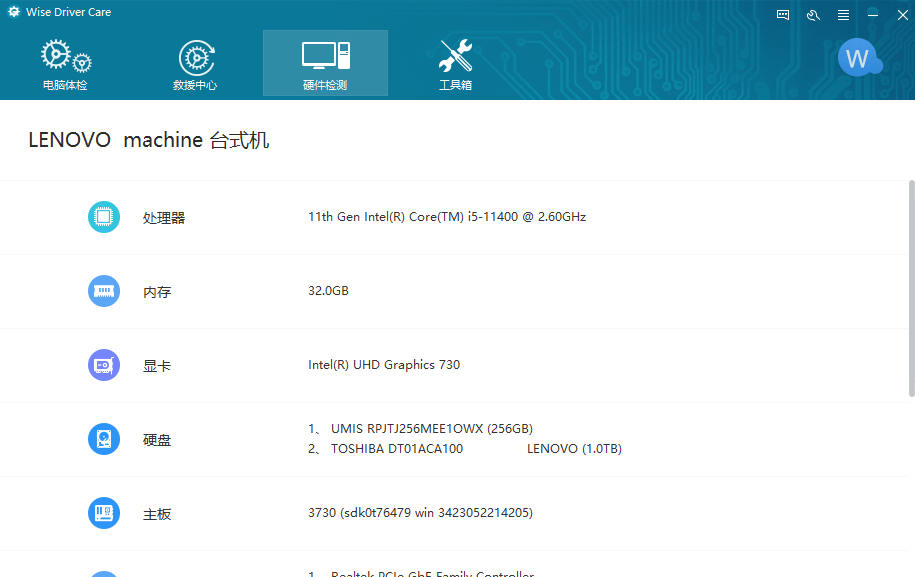Image resolution: width=915 pixels, height=577 pixels.
Task: Click the 内存 memory icon
Action: [104, 291]
